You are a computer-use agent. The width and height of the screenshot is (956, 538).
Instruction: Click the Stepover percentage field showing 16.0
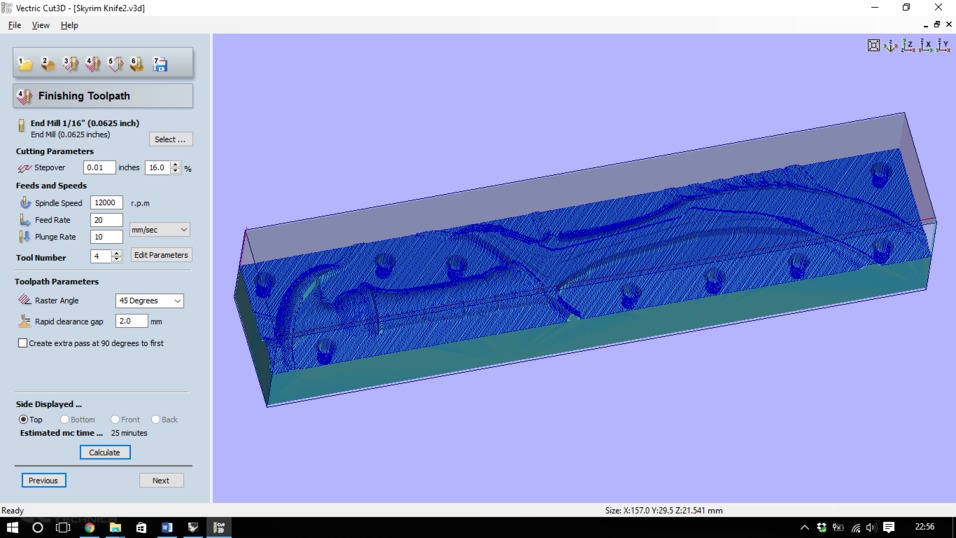pos(158,167)
